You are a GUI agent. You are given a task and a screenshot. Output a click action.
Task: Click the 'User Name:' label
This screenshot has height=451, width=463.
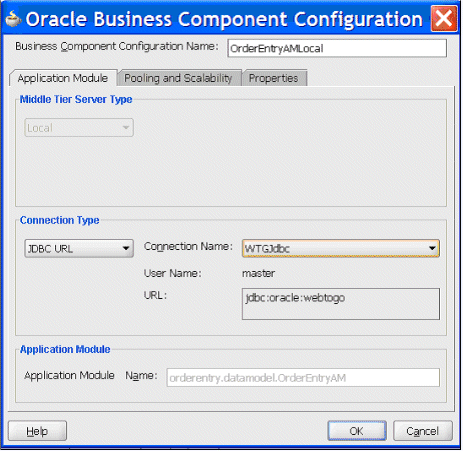coord(173,274)
